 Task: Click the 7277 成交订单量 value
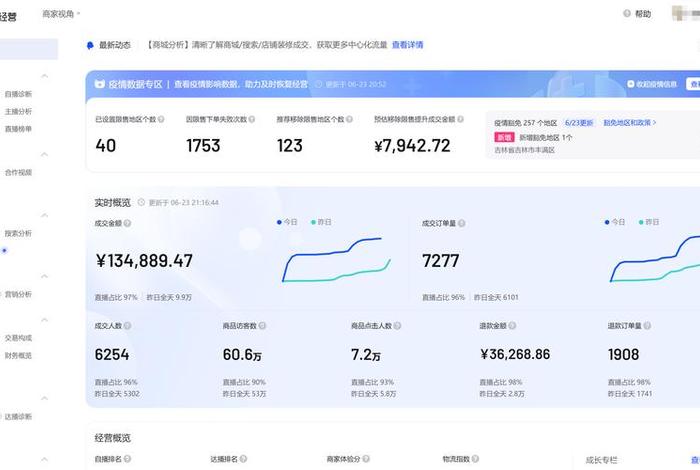click(x=441, y=261)
